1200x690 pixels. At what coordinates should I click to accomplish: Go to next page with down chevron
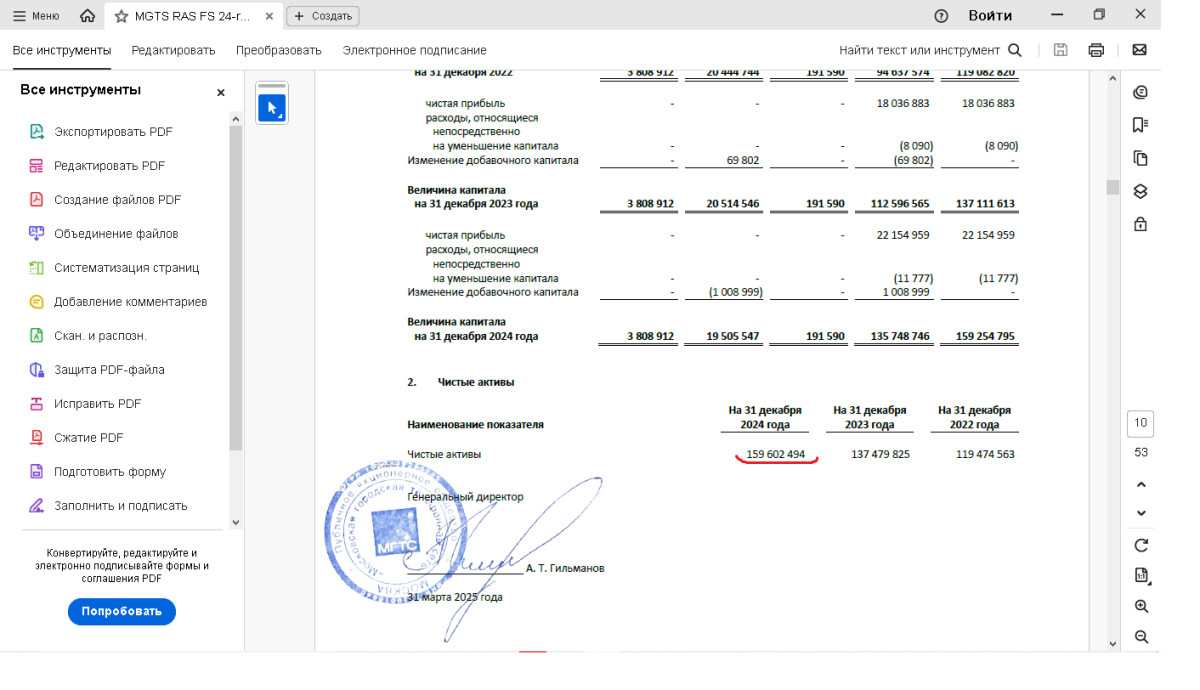tap(1141, 513)
